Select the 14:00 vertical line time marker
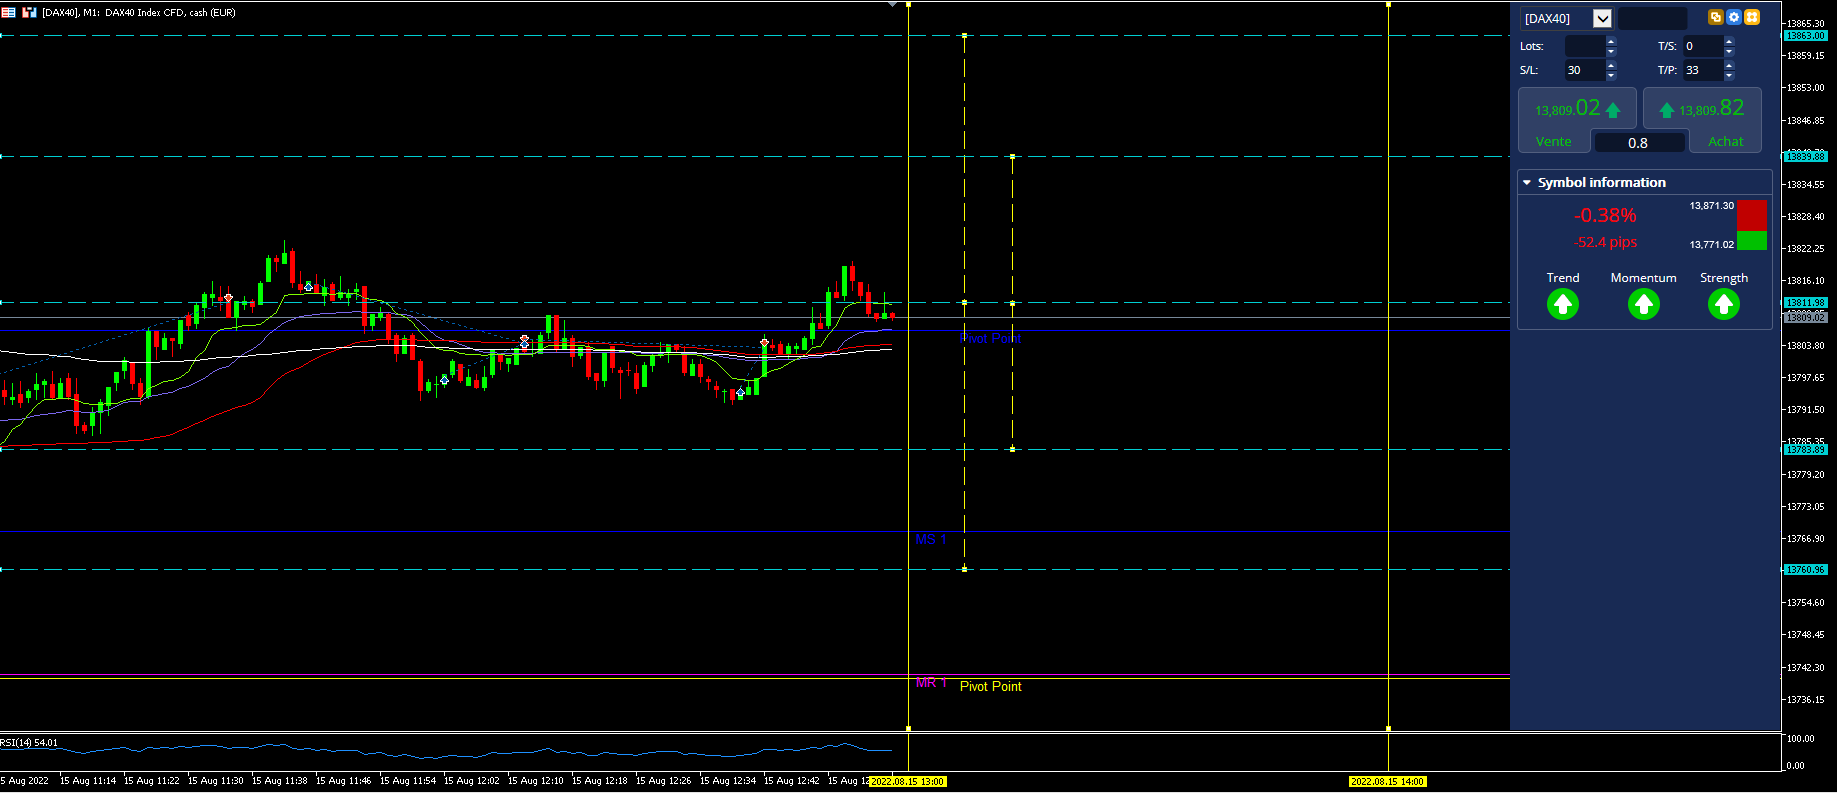 pyautogui.click(x=1388, y=781)
